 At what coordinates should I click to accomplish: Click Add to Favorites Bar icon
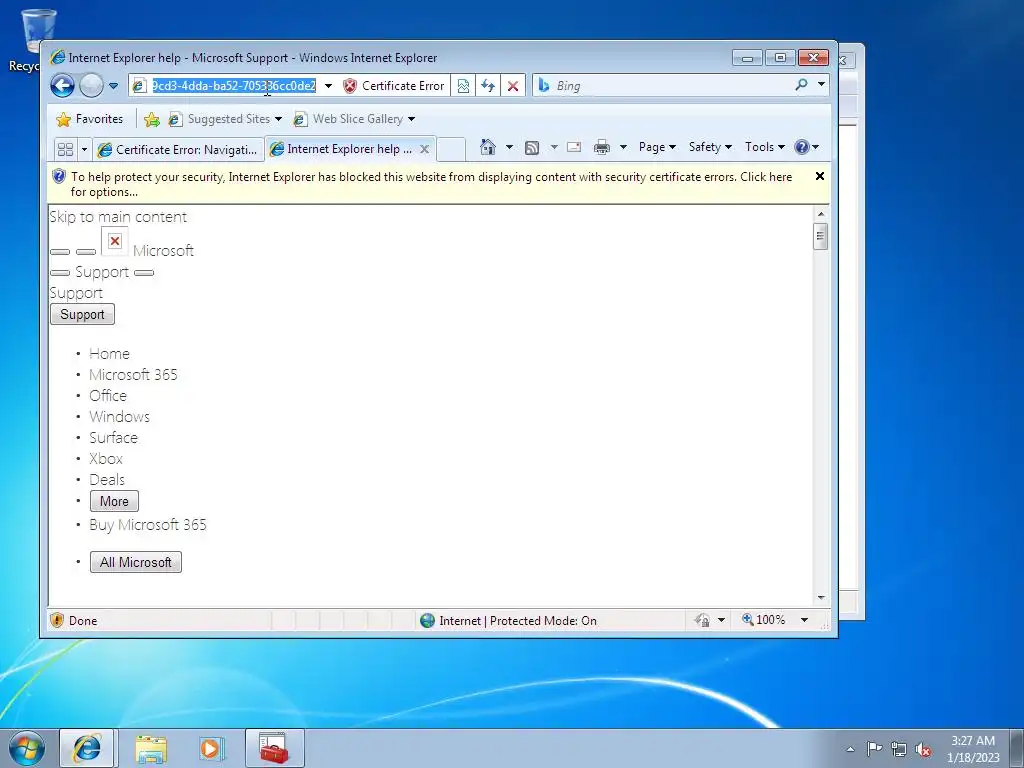152,119
